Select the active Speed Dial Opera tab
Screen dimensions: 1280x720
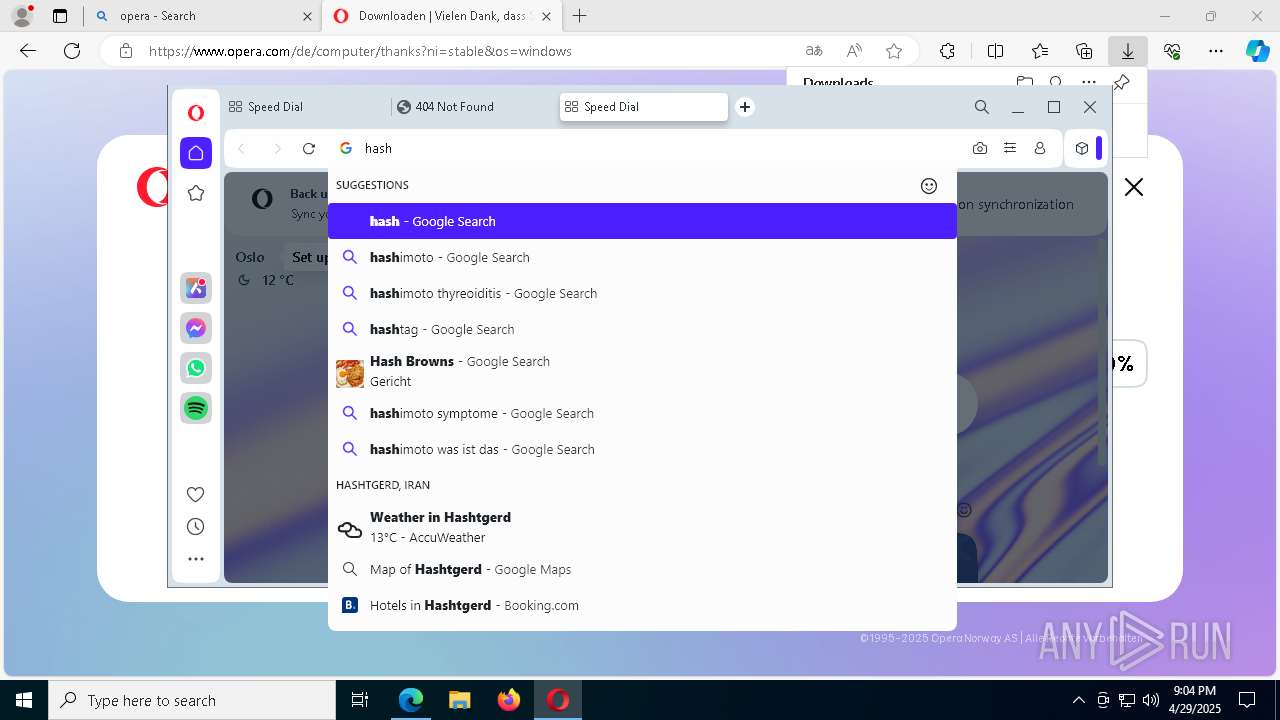(x=644, y=107)
